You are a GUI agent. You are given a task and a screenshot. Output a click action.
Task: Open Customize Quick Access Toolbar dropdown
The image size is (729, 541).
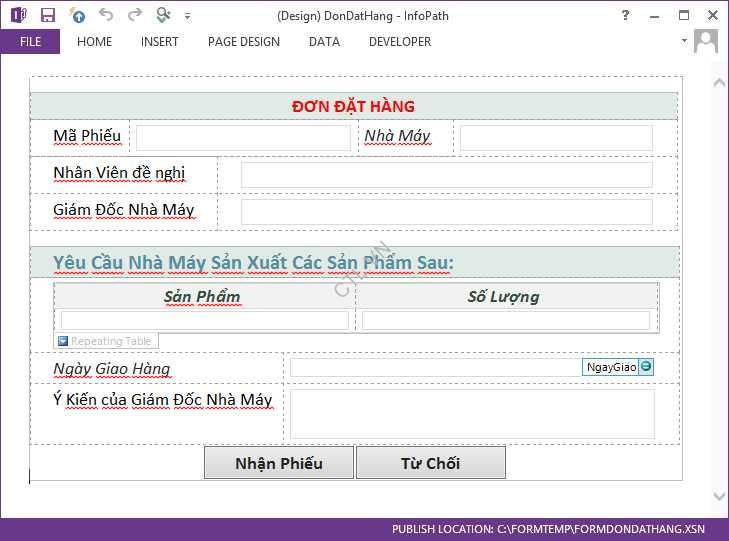188,16
